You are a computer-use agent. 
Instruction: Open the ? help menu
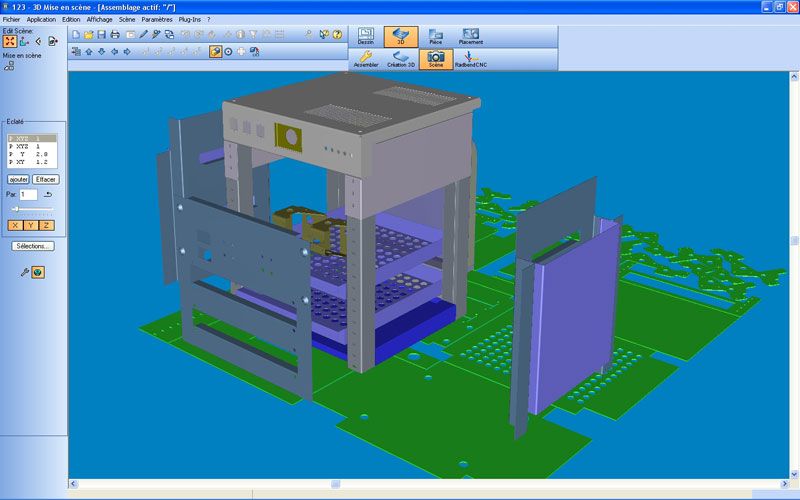point(208,19)
